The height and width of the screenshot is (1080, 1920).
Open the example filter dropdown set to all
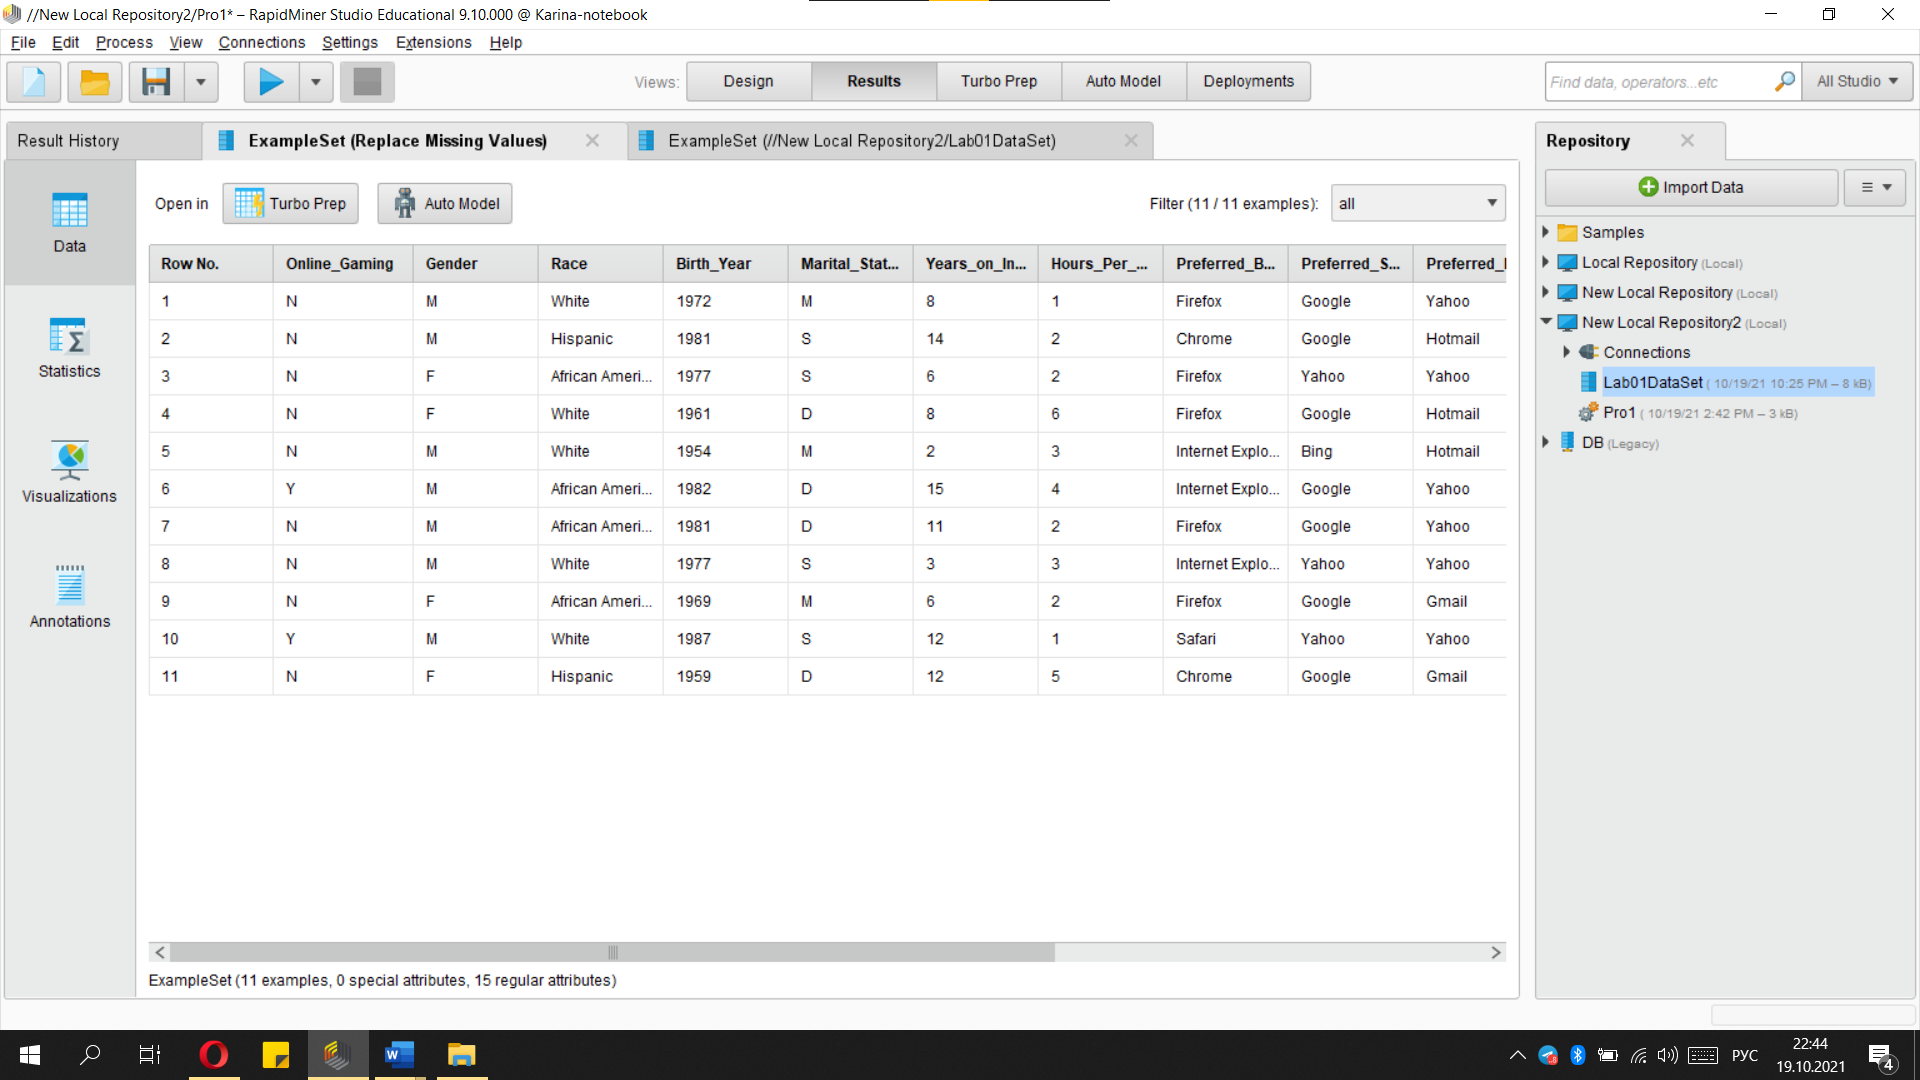[1418, 203]
